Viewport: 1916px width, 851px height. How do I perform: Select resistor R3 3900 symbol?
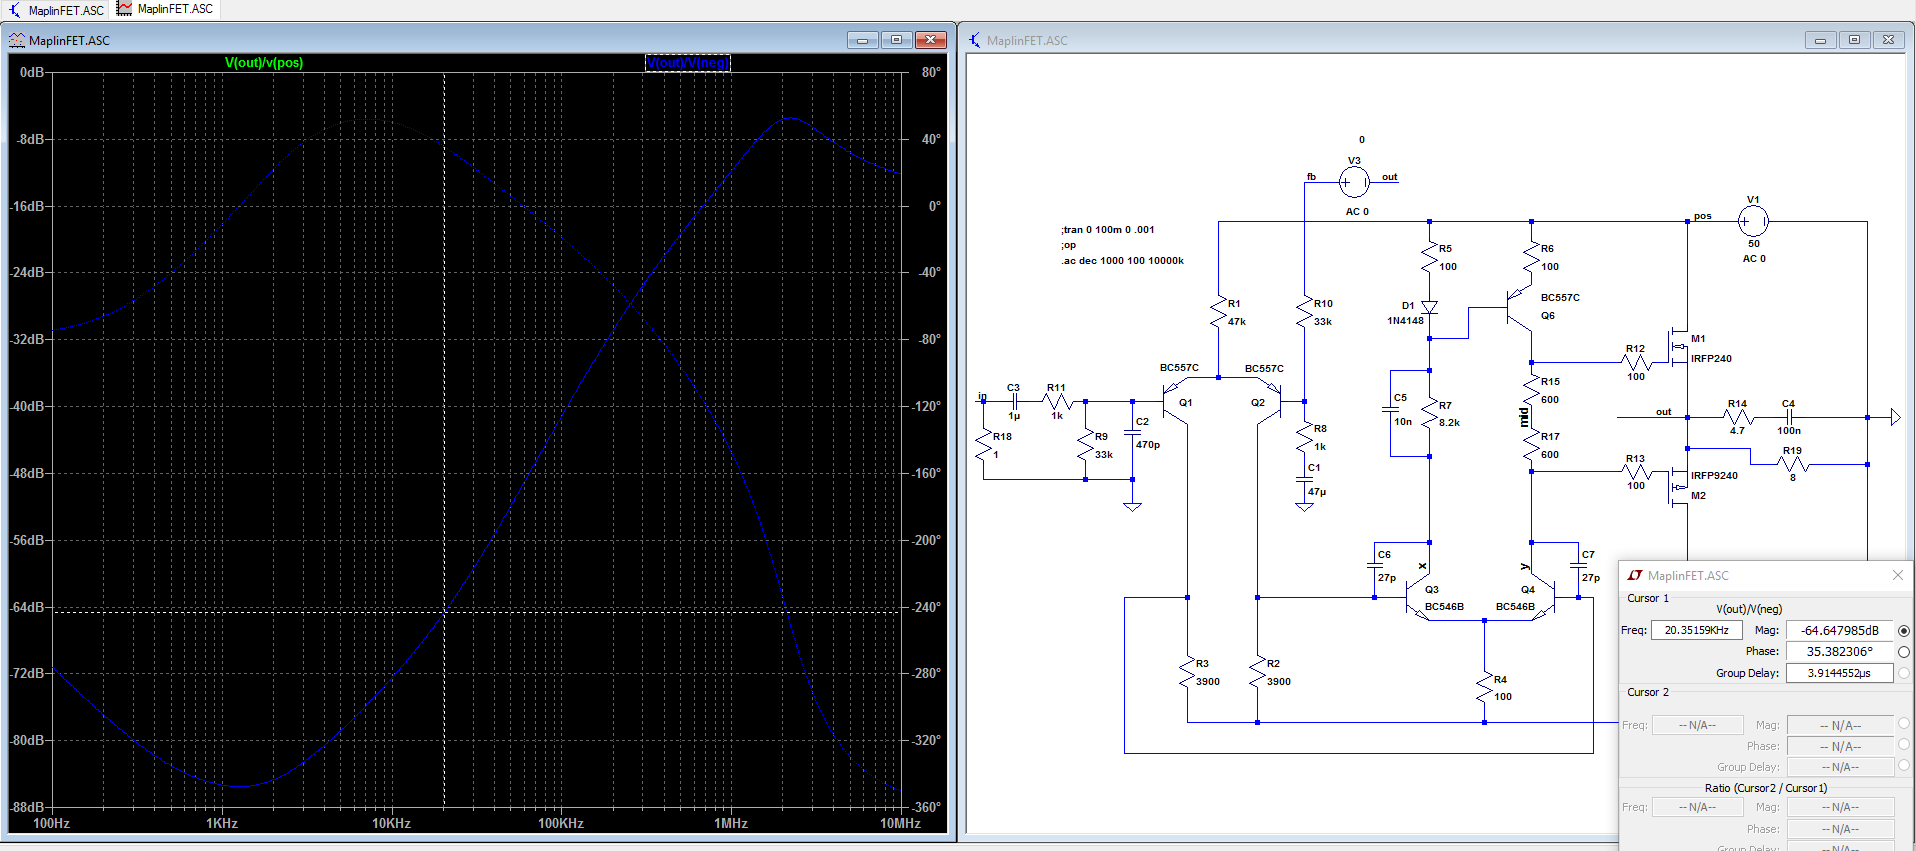(x=1187, y=671)
